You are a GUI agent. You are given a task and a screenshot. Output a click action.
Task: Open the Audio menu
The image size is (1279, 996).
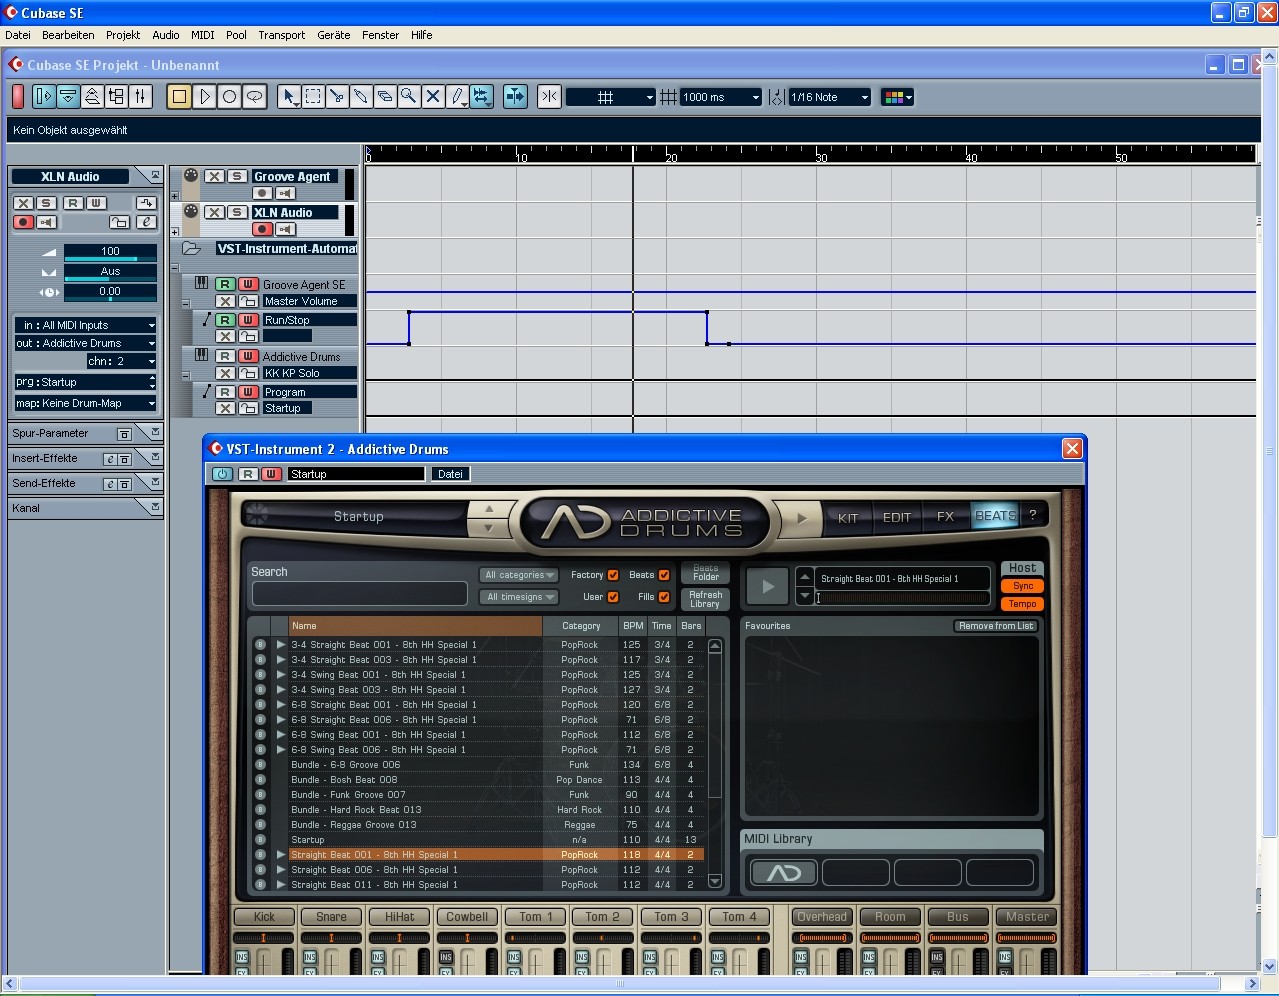[x=166, y=35]
